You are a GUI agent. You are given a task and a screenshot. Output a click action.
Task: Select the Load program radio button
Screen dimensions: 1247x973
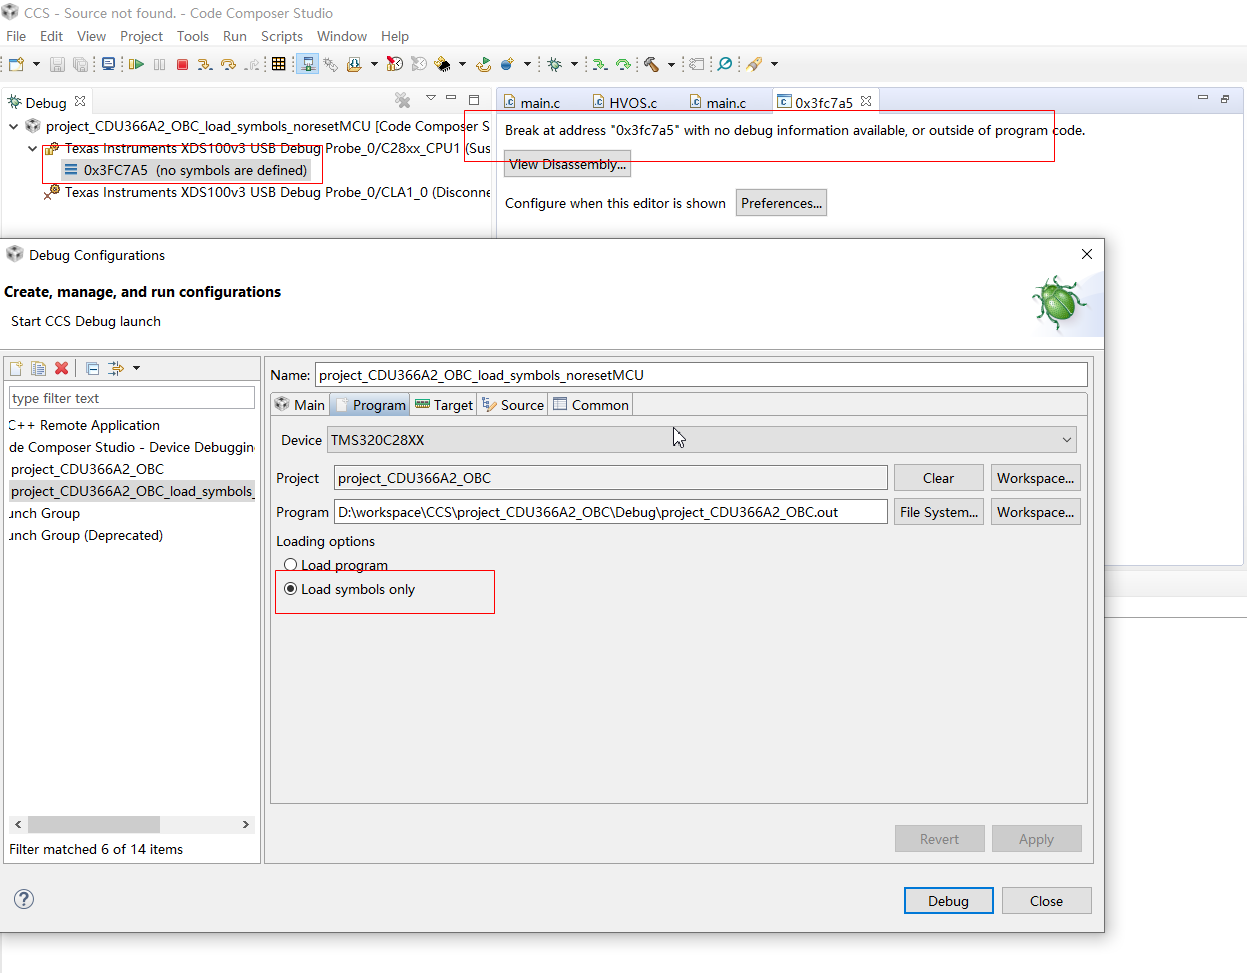291,565
